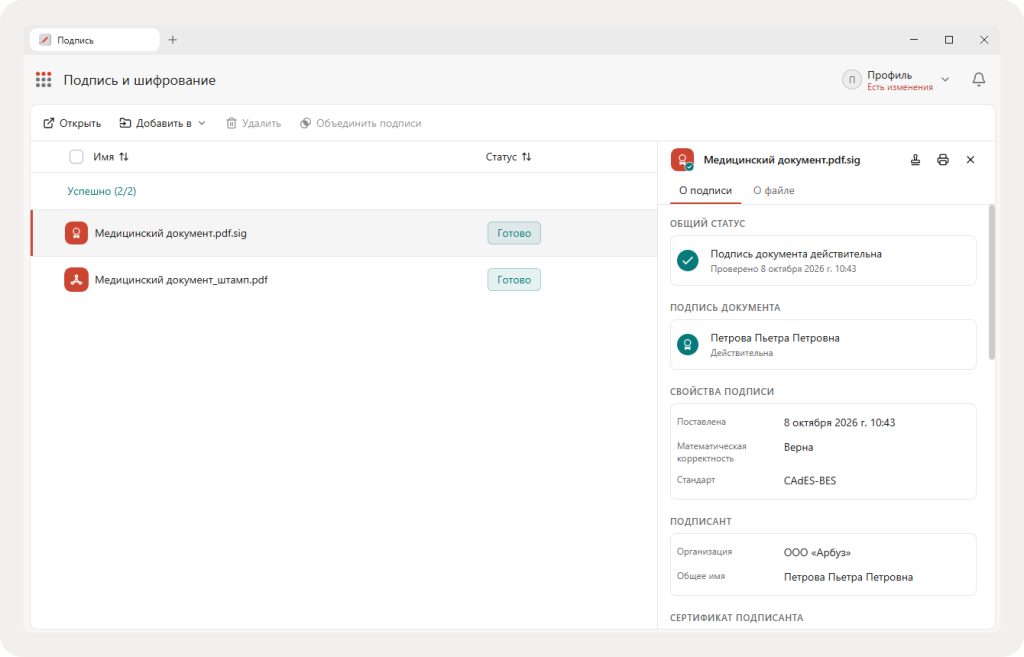This screenshot has height=657, width=1024.
Task: Click the PDF icon of Медицинский документ_штамп.pdf
Action: [76, 280]
